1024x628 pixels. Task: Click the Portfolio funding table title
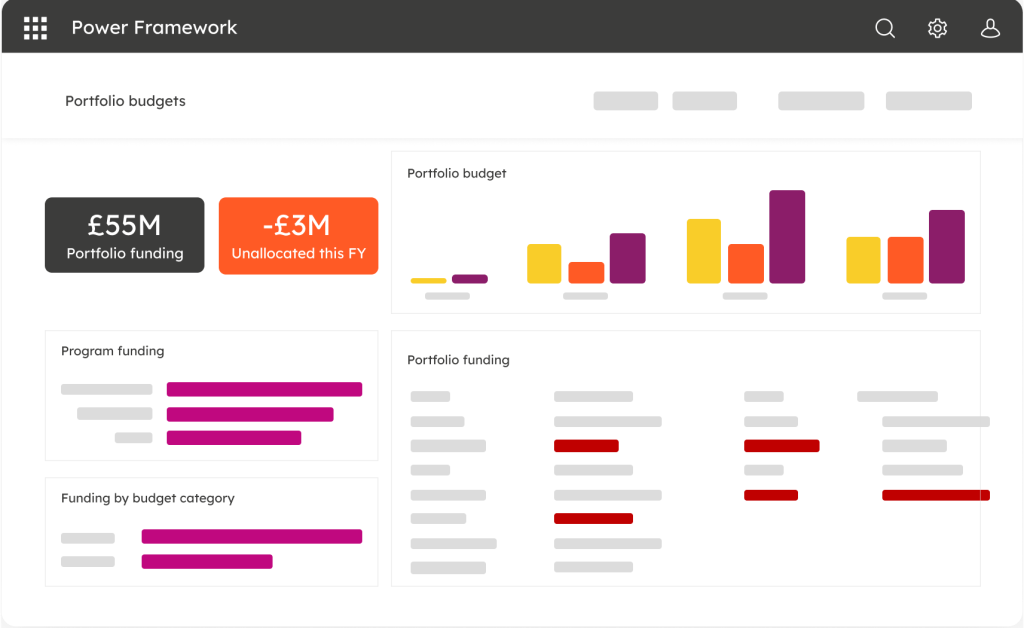pos(458,360)
